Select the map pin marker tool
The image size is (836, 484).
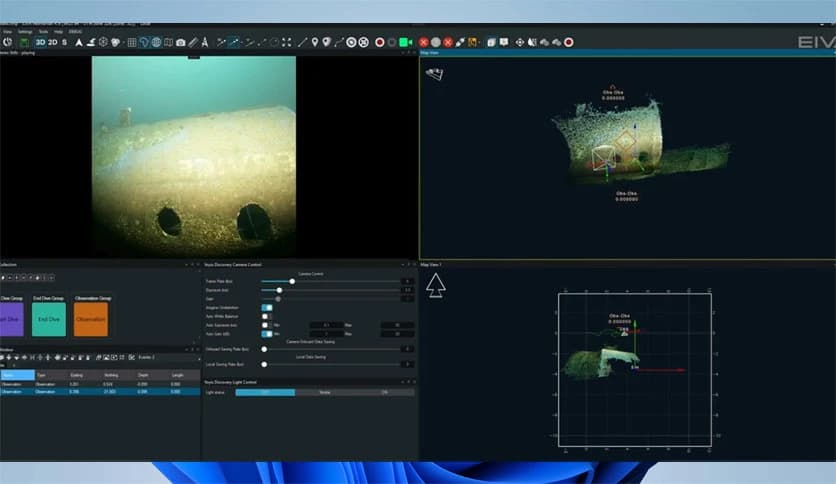click(x=314, y=42)
